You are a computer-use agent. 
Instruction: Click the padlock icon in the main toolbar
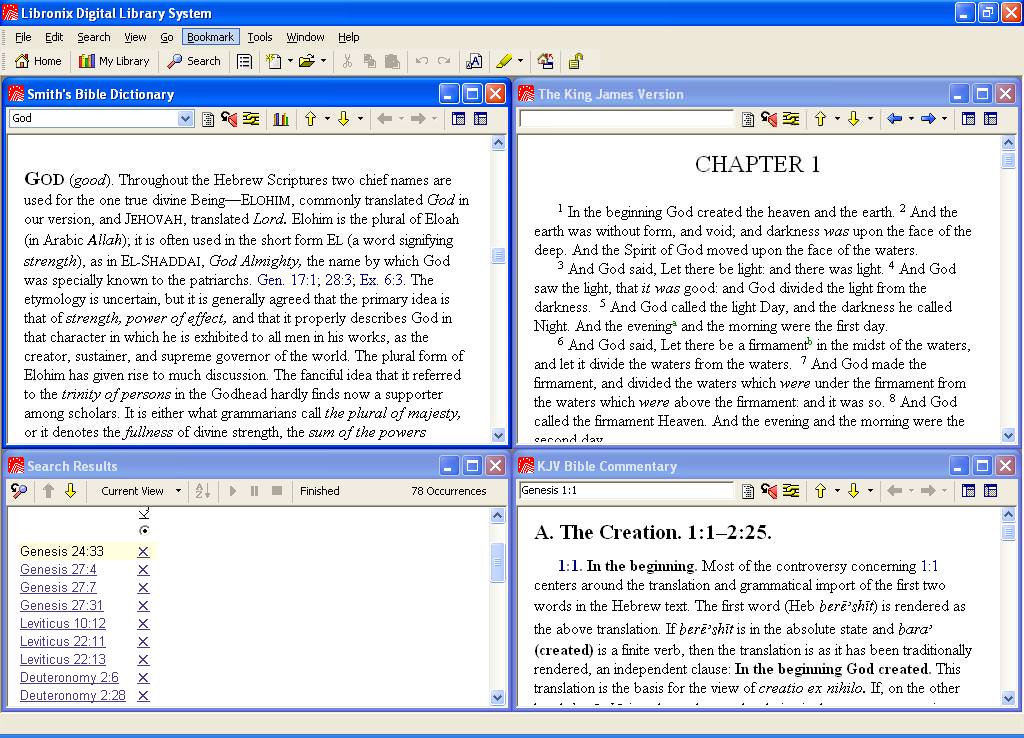click(575, 61)
